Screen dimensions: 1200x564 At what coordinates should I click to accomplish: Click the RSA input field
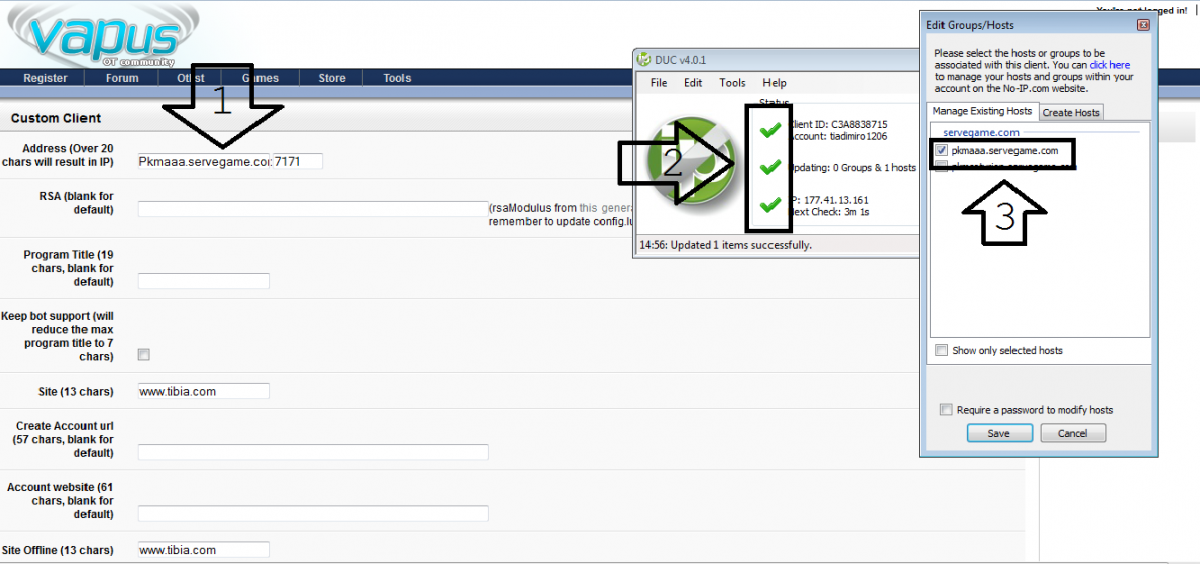pyautogui.click(x=313, y=209)
